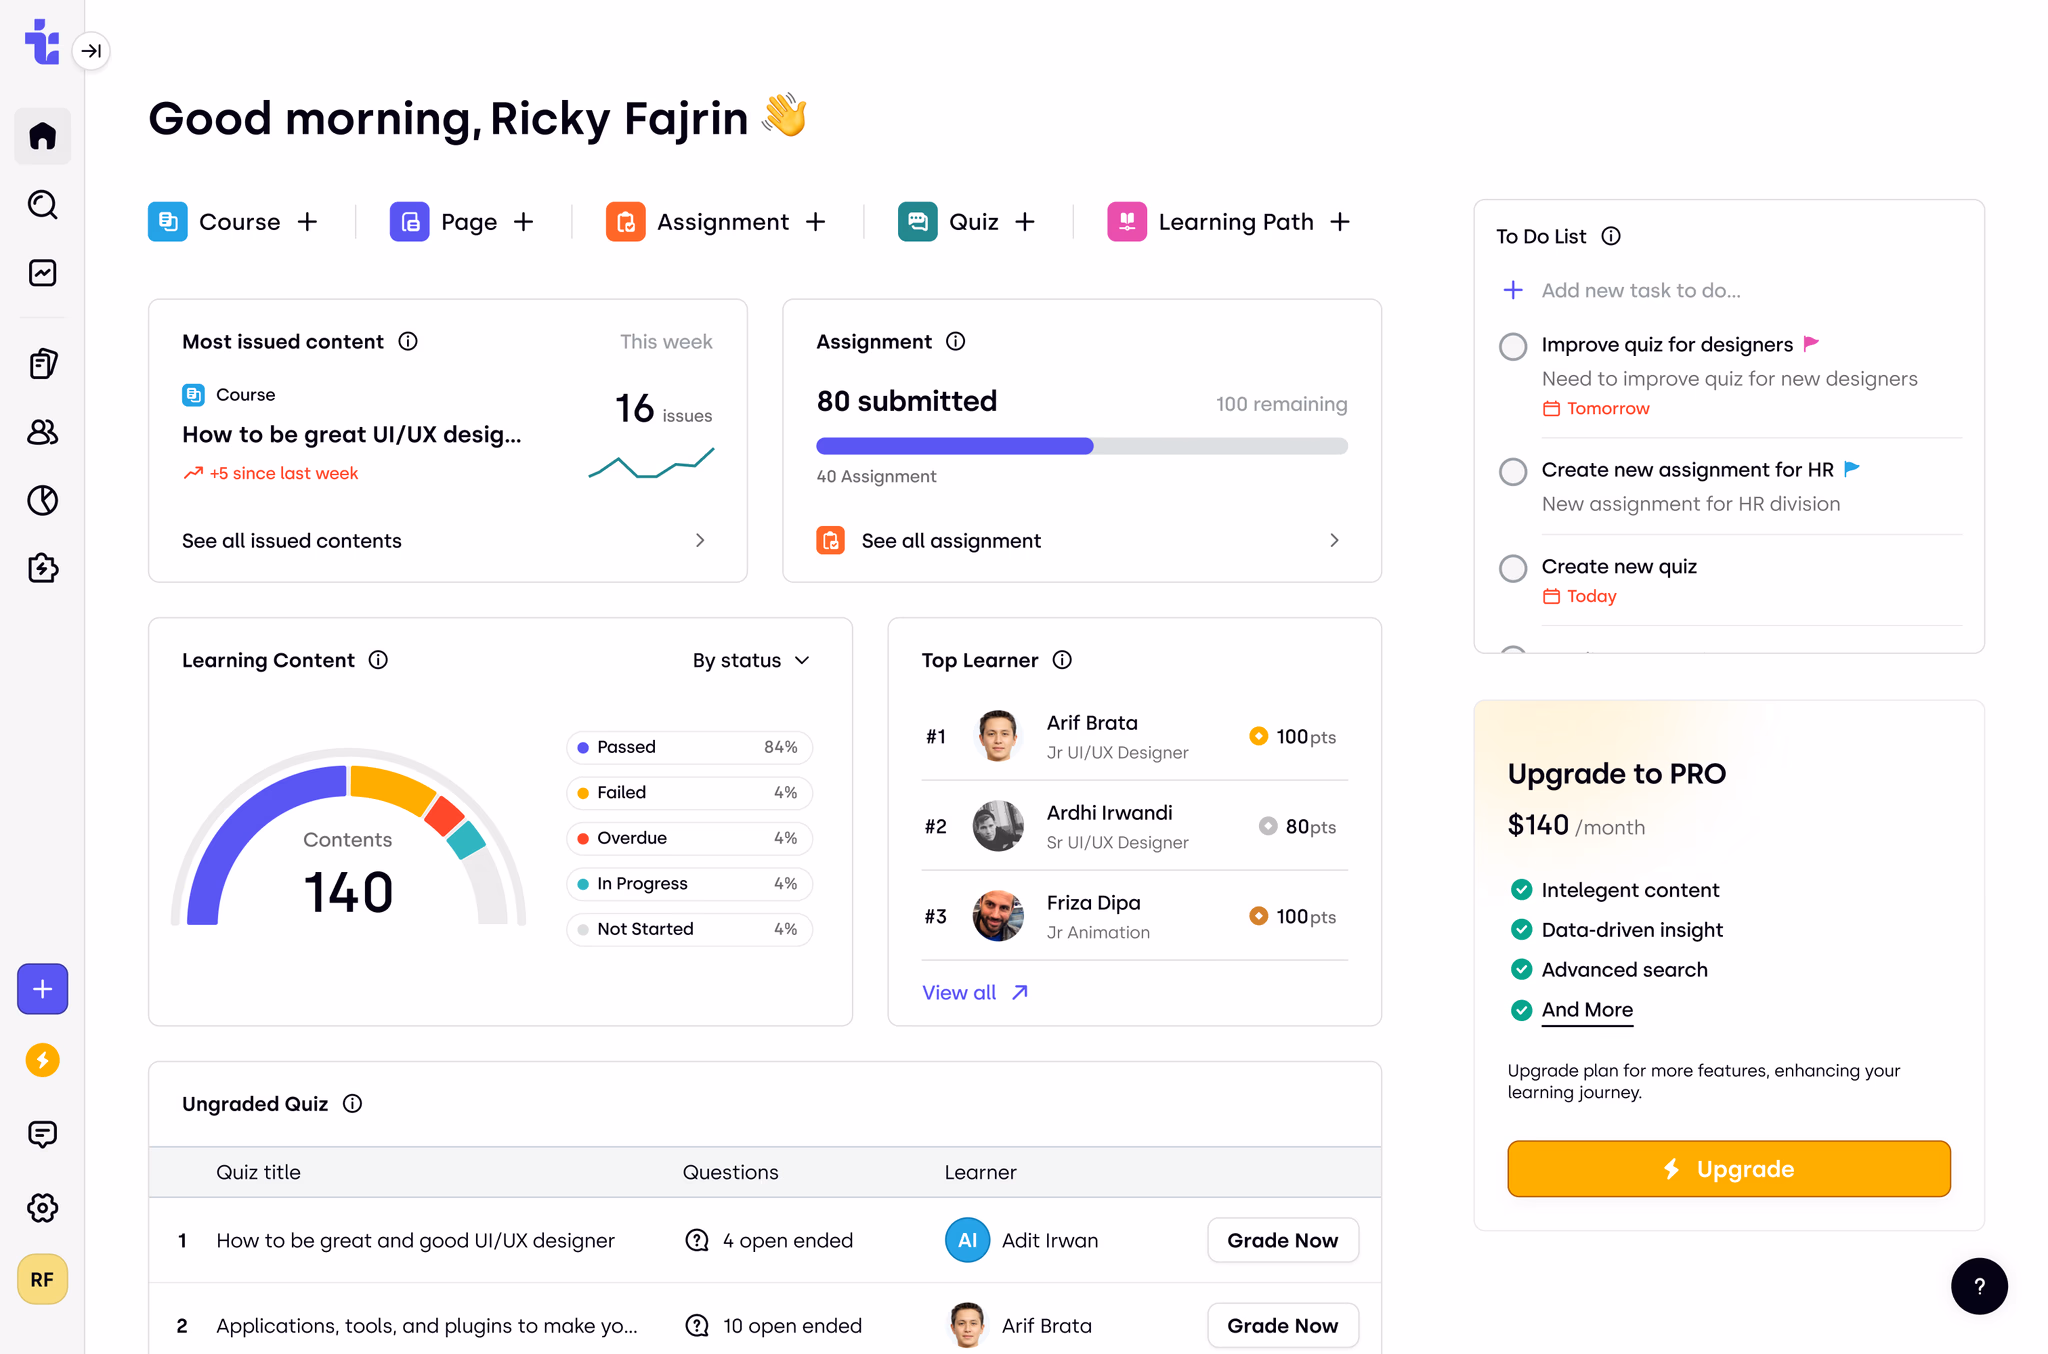Click the orange Upgrade button
This screenshot has height=1354, width=2048.
point(1728,1169)
